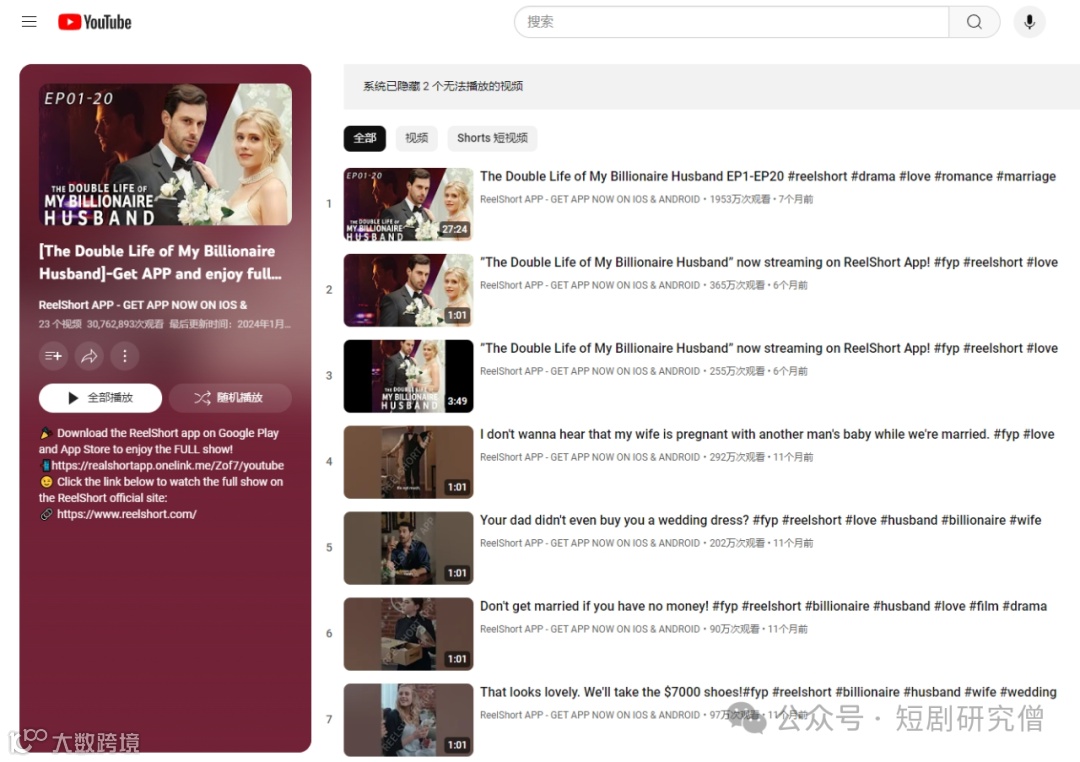Viewport: 1080px width, 762px height.
Task: Open 'Your dad didn't even buy you a wedding dress?' video
Action: click(760, 520)
